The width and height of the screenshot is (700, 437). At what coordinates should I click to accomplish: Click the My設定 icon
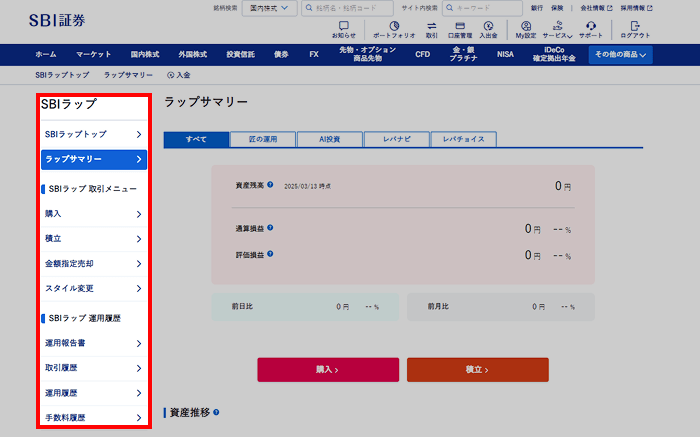click(526, 29)
